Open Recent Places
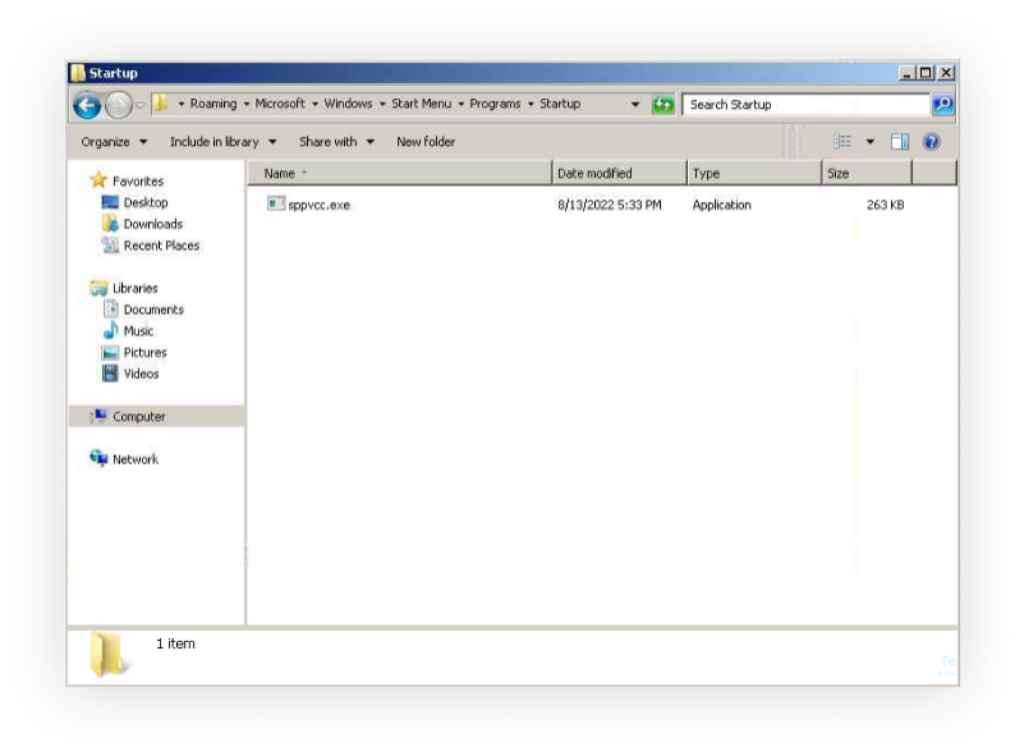The height and width of the screenshot is (756, 1024). click(161, 245)
